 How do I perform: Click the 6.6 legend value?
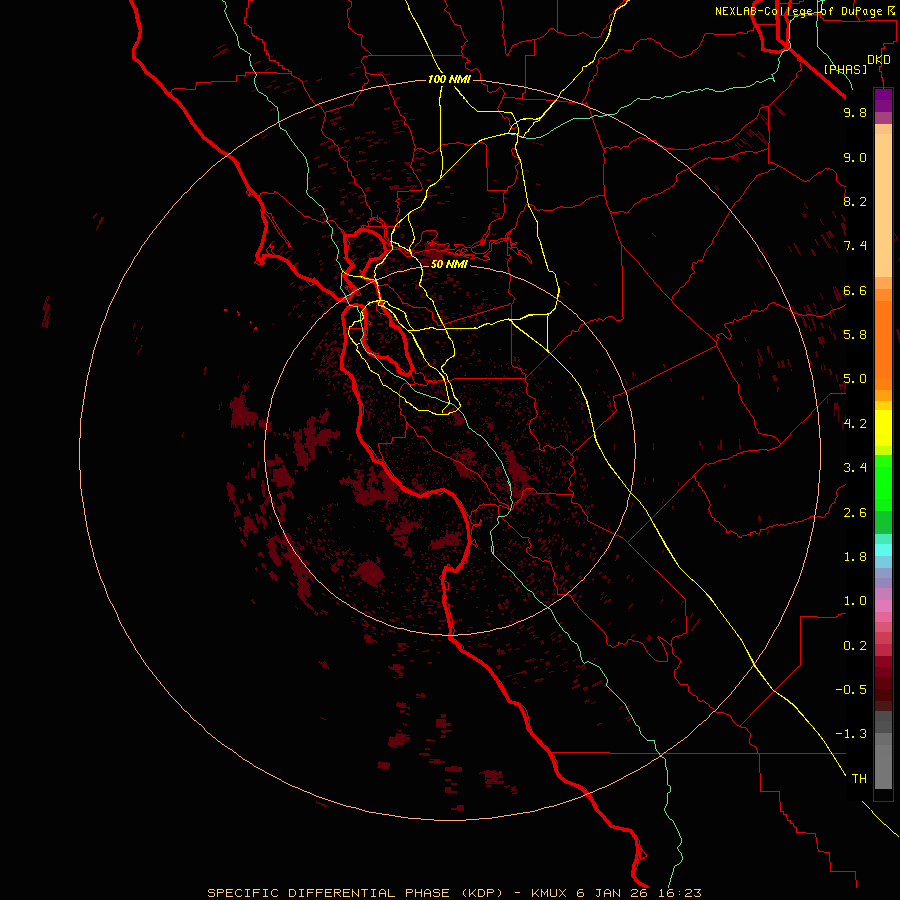(855, 290)
